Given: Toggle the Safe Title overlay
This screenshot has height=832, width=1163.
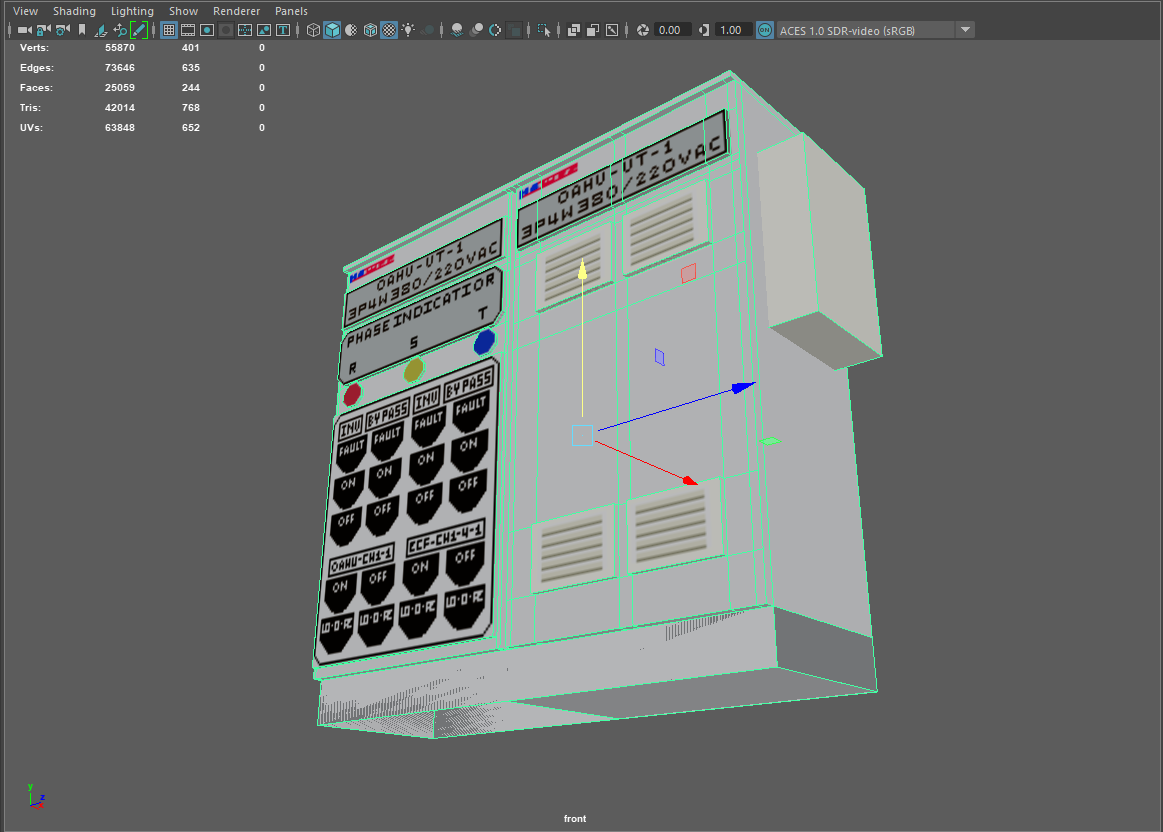Looking at the screenshot, I should tap(283, 30).
